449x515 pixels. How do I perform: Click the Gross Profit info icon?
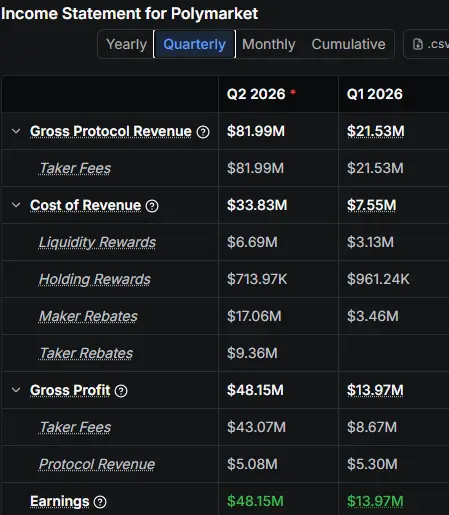(x=121, y=391)
